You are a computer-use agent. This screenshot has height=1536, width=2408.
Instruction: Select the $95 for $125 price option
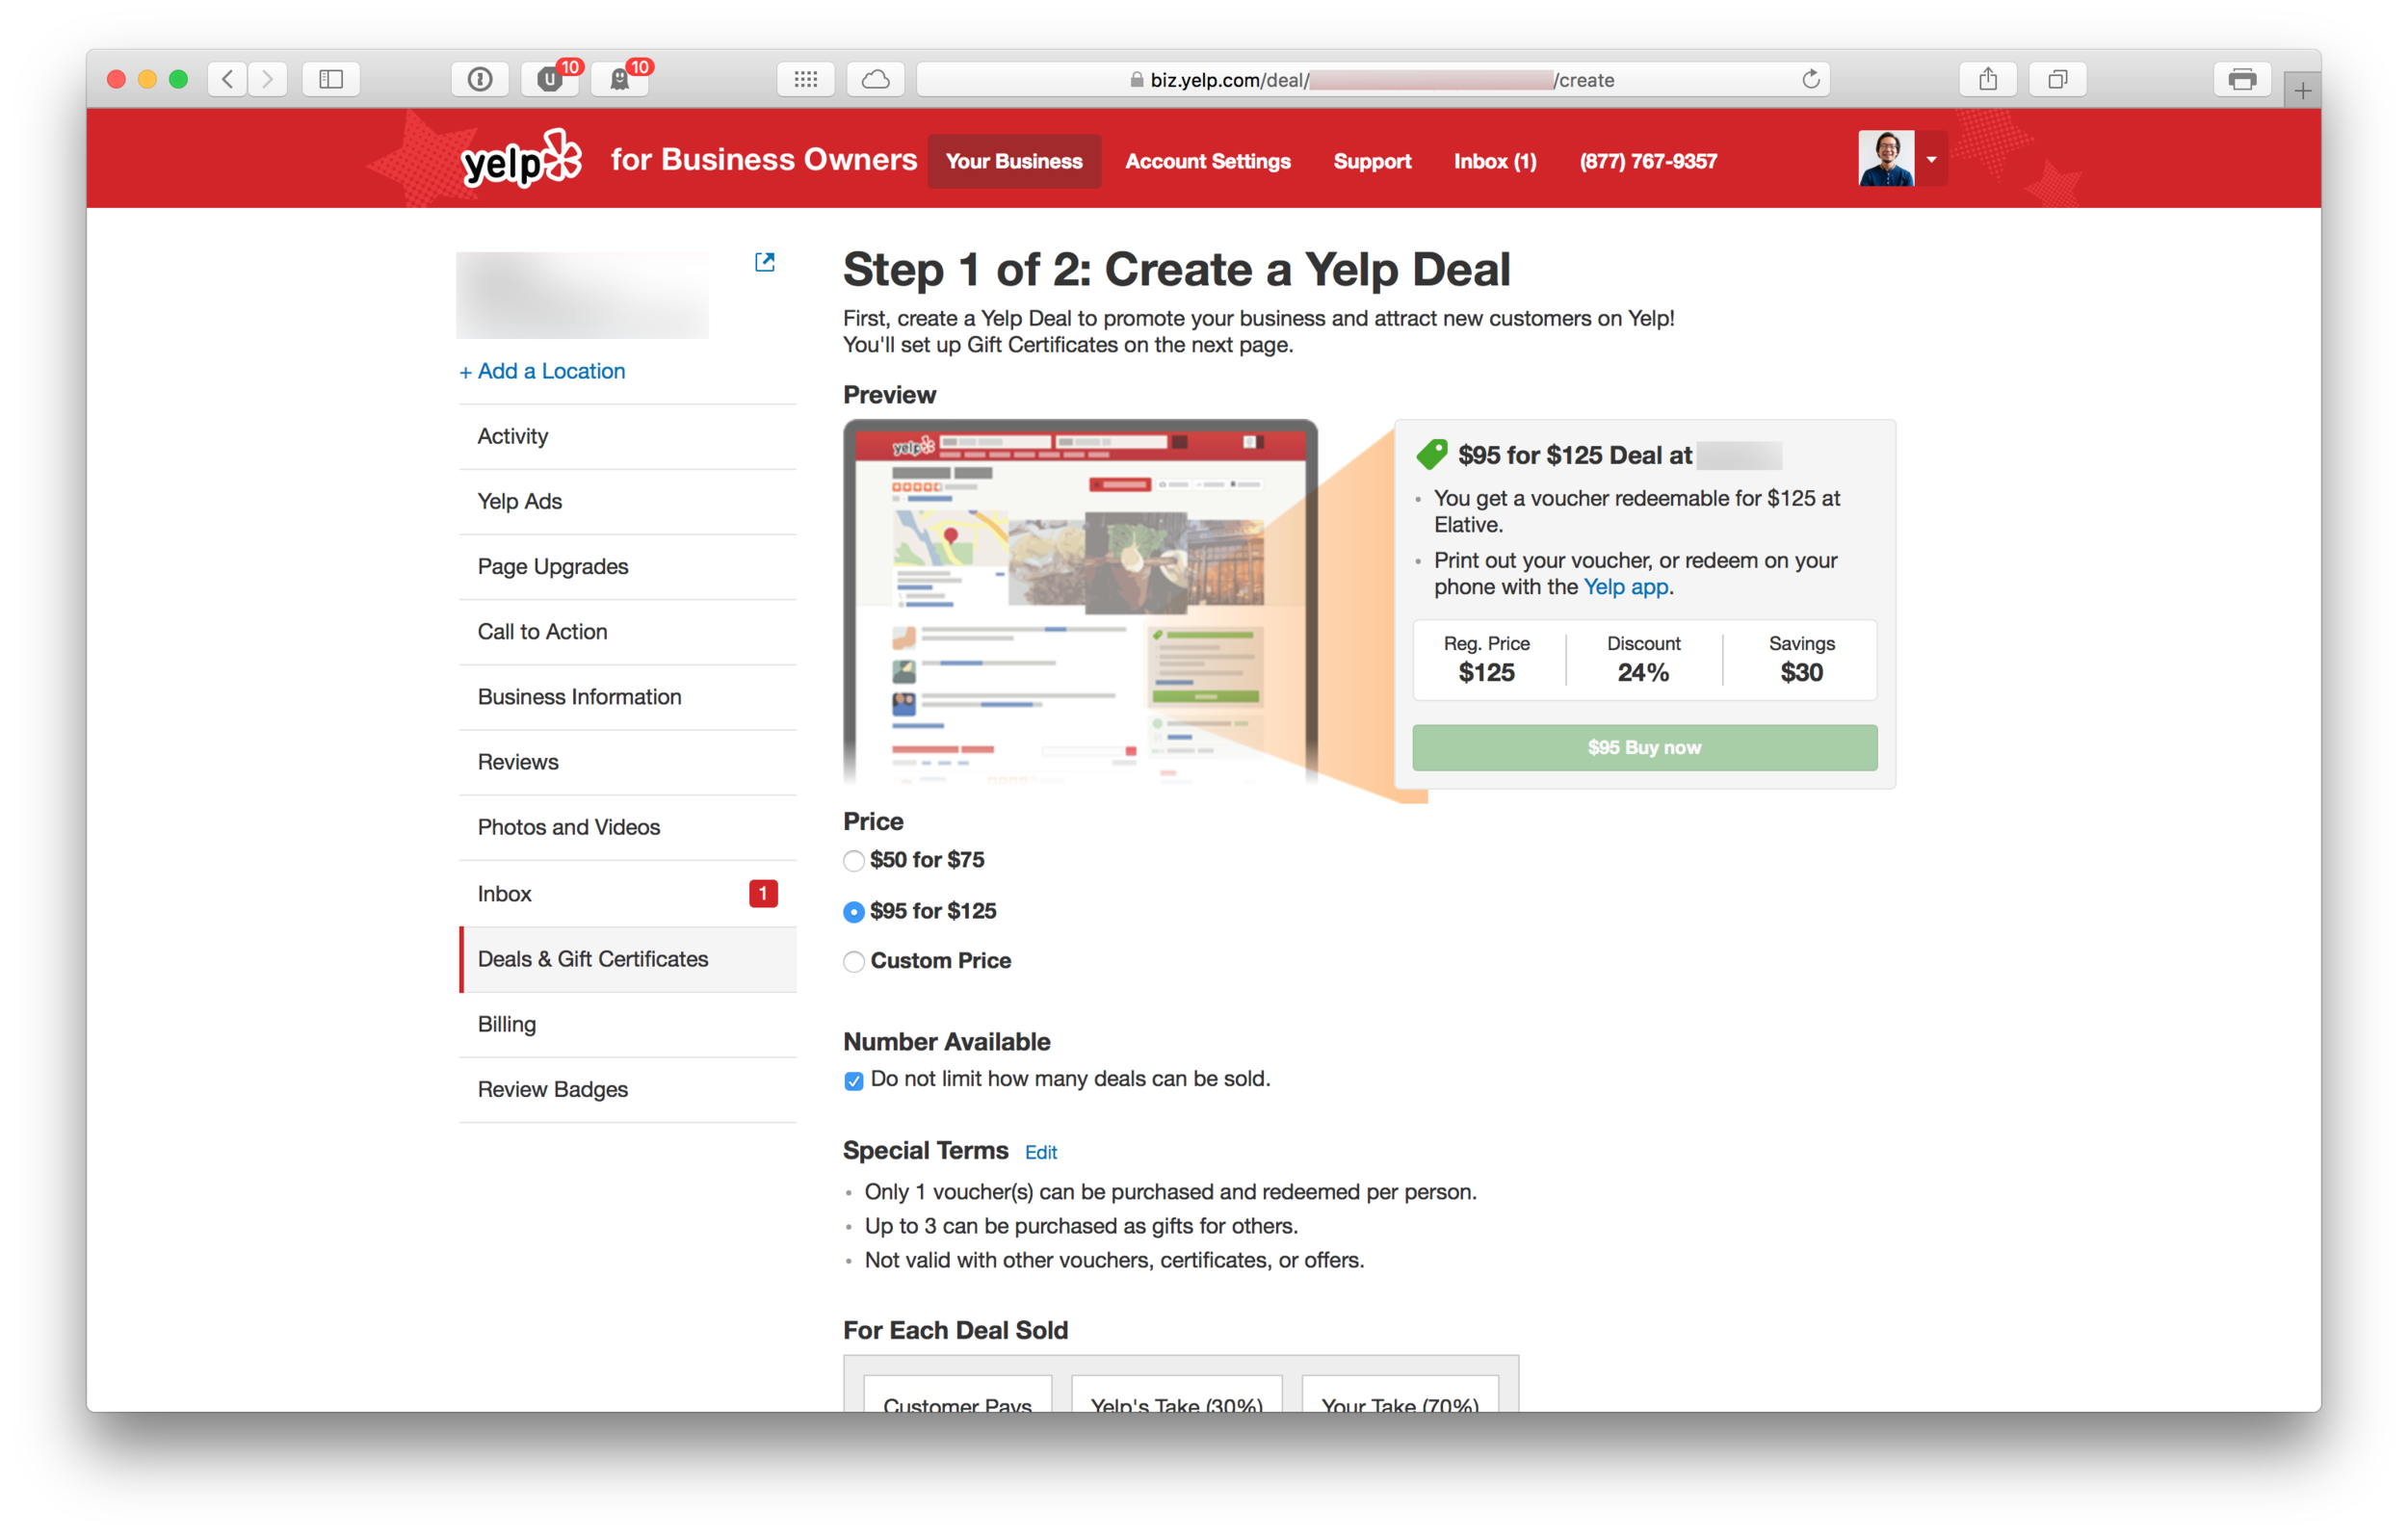tap(853, 912)
